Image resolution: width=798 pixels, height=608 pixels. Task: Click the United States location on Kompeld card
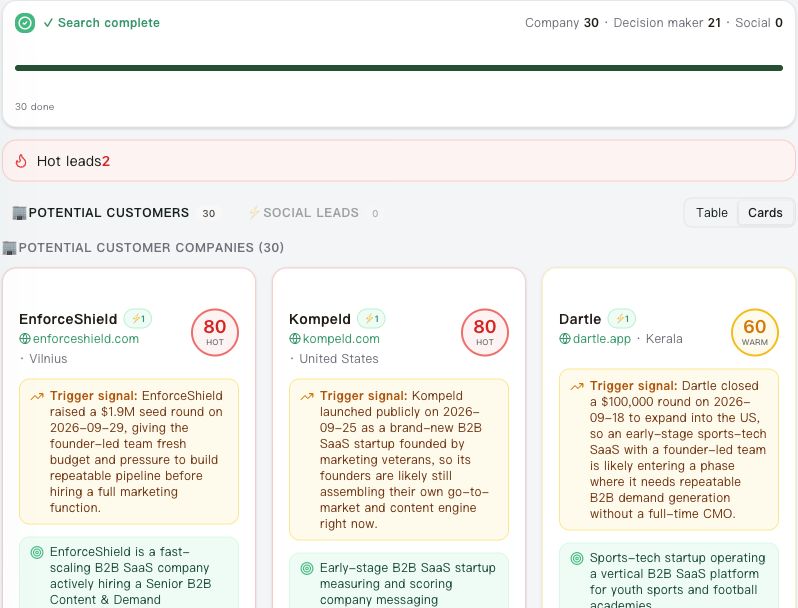click(338, 359)
